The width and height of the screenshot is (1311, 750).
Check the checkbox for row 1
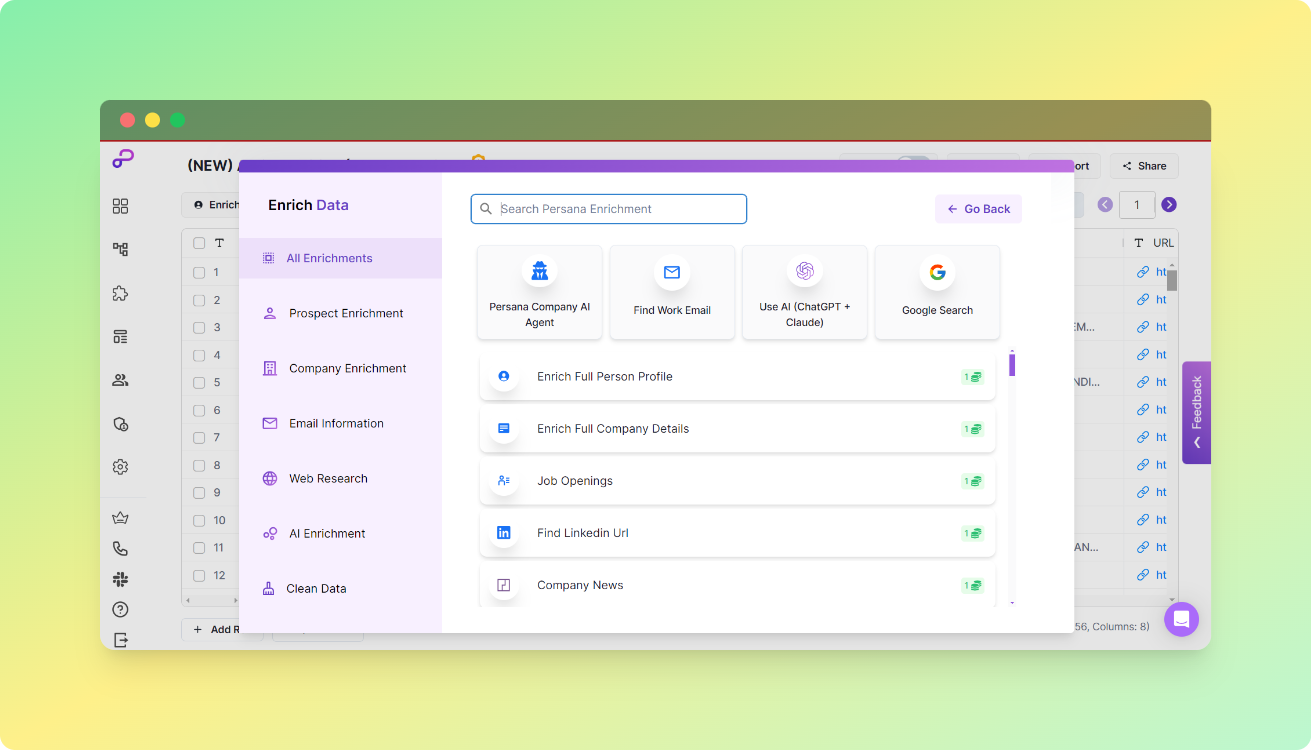[x=197, y=271]
